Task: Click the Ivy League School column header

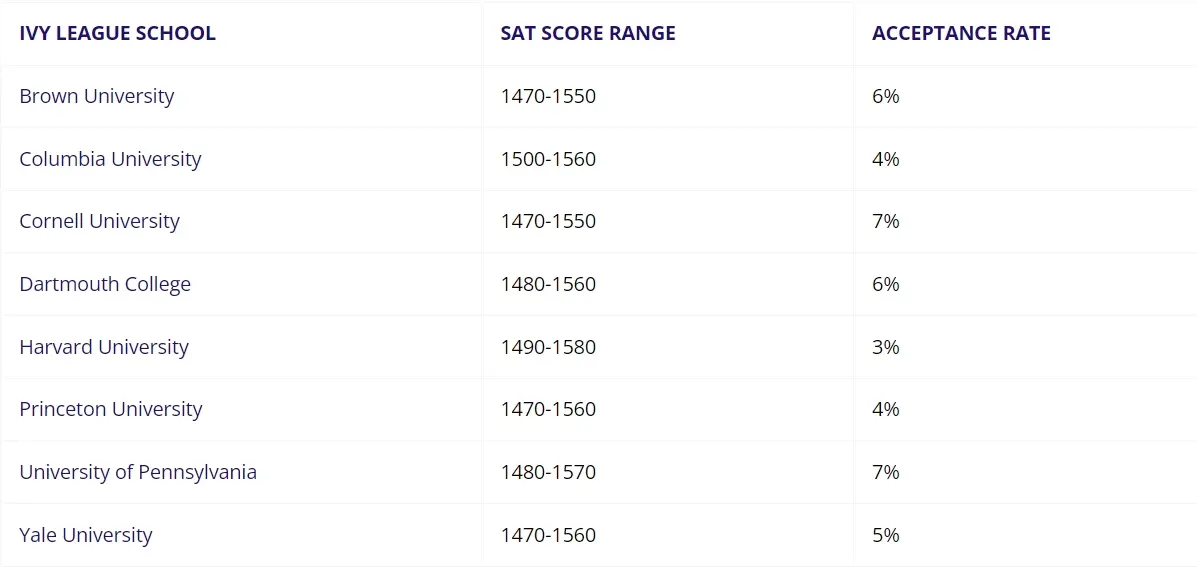Action: pyautogui.click(x=117, y=33)
